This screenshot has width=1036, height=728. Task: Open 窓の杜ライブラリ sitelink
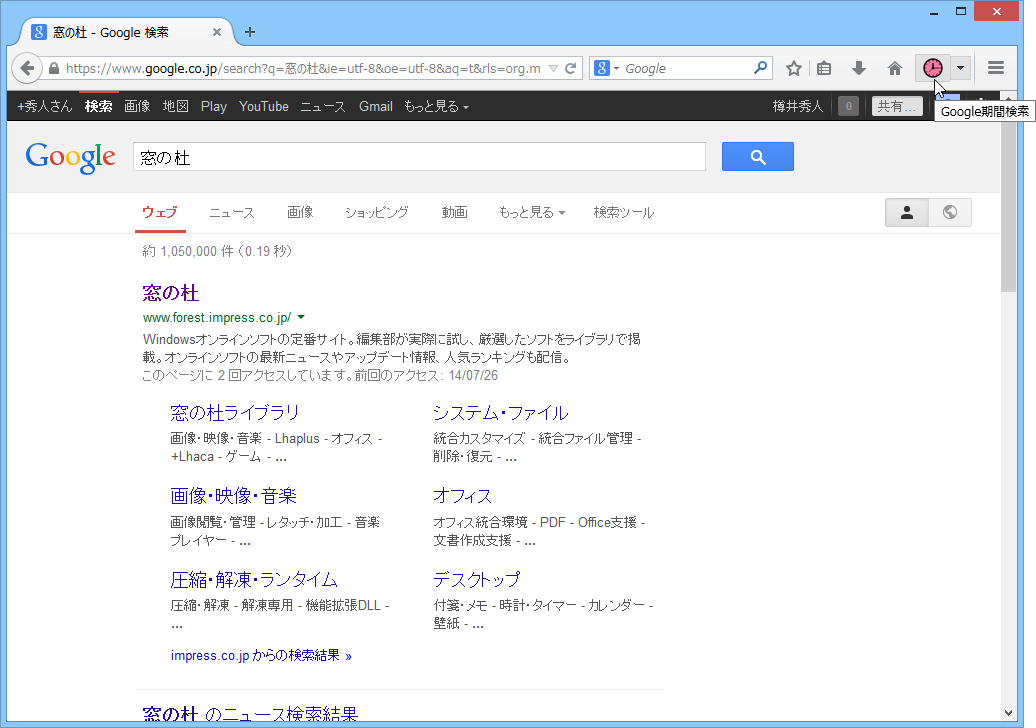point(235,413)
